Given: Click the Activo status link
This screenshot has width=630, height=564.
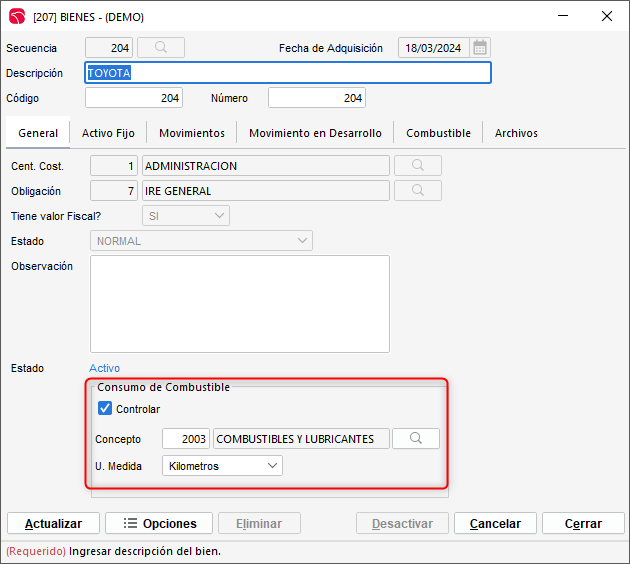Looking at the screenshot, I should tap(104, 368).
